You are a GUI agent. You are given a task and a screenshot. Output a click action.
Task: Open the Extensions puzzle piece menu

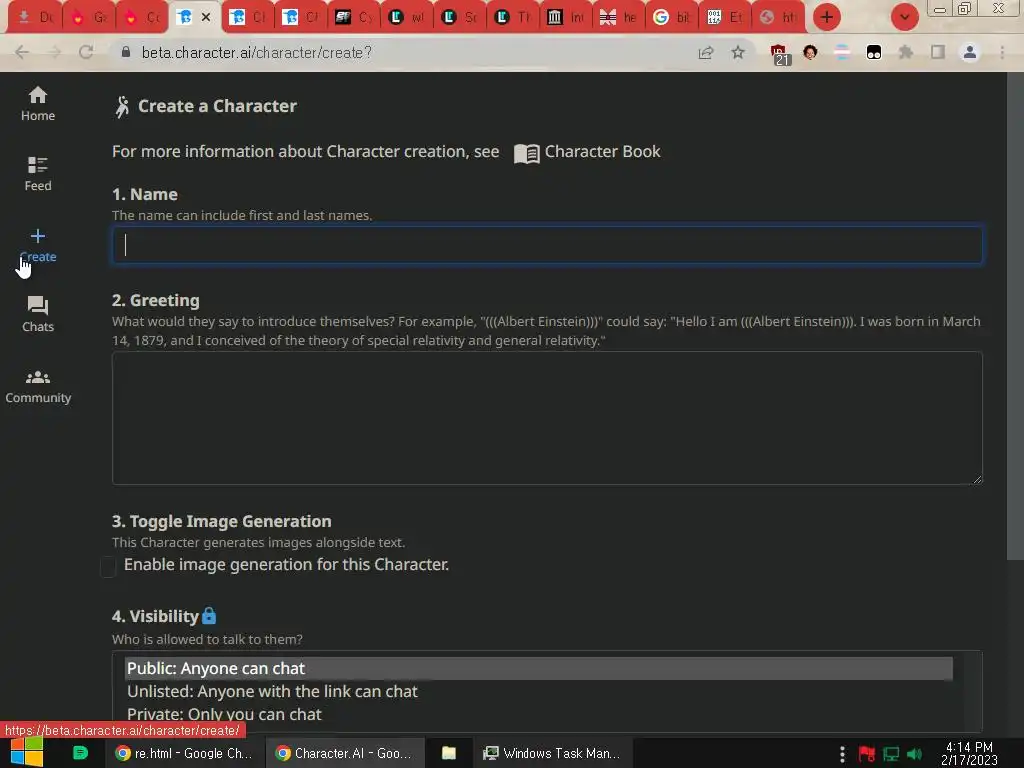(x=906, y=52)
